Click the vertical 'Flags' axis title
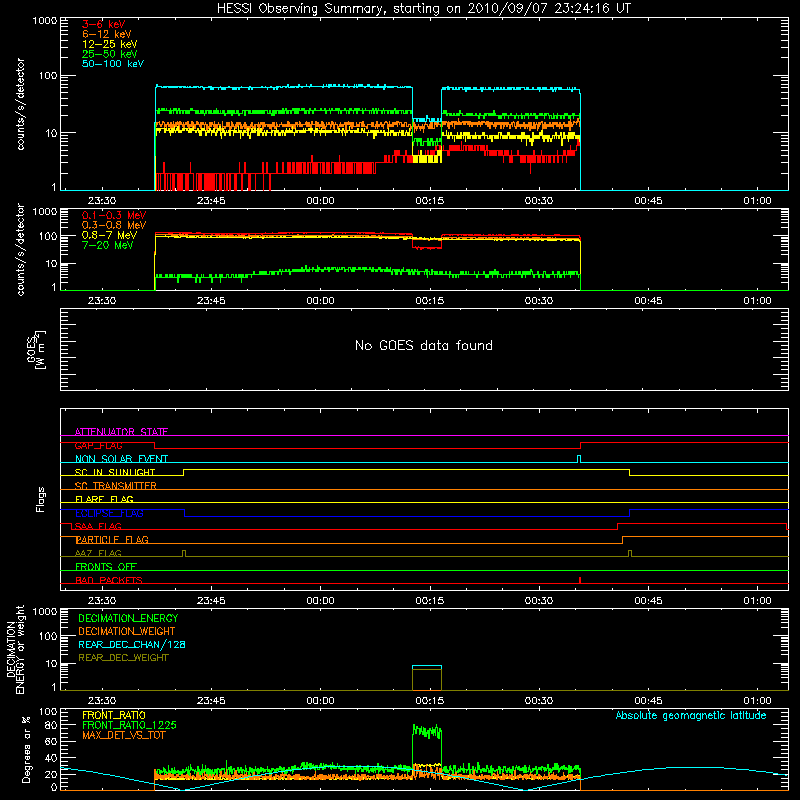 (40, 499)
